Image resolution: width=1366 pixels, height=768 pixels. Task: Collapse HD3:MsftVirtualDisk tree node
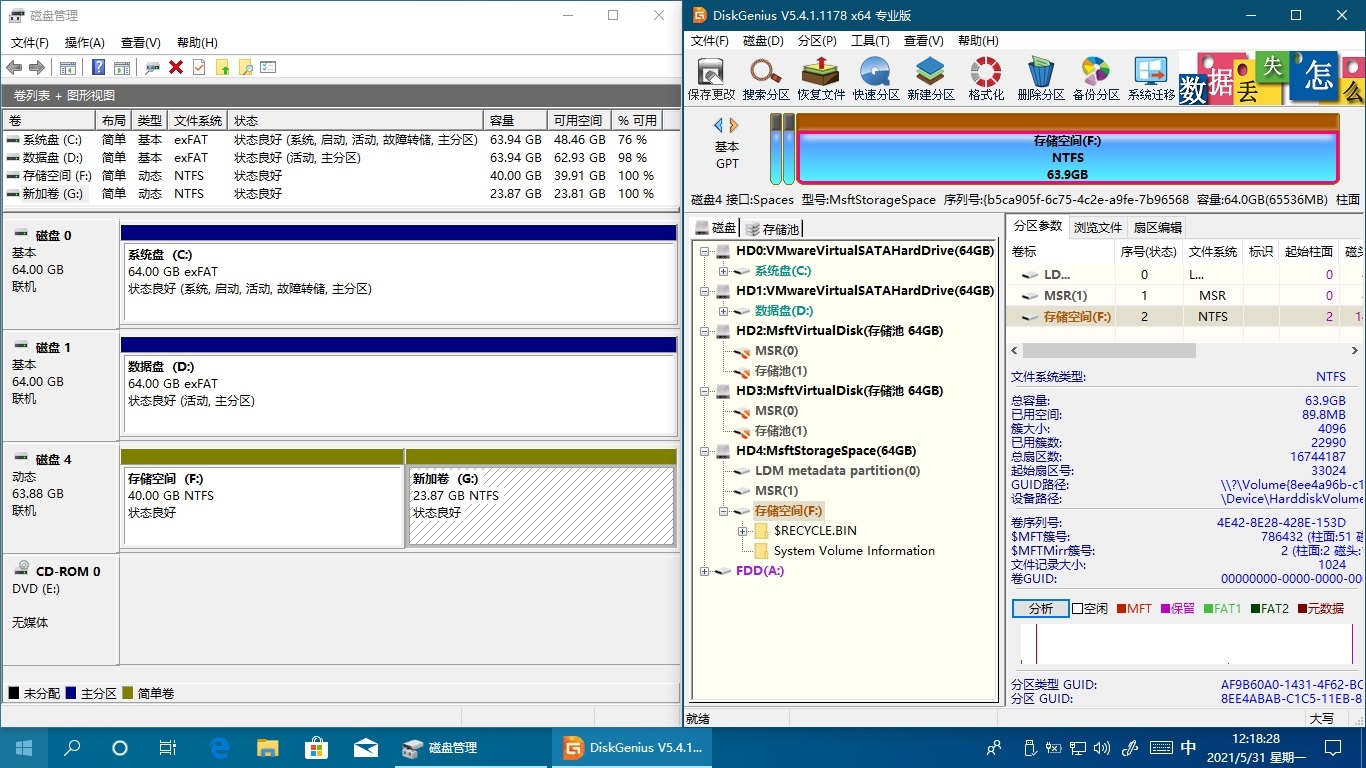pyautogui.click(x=704, y=391)
